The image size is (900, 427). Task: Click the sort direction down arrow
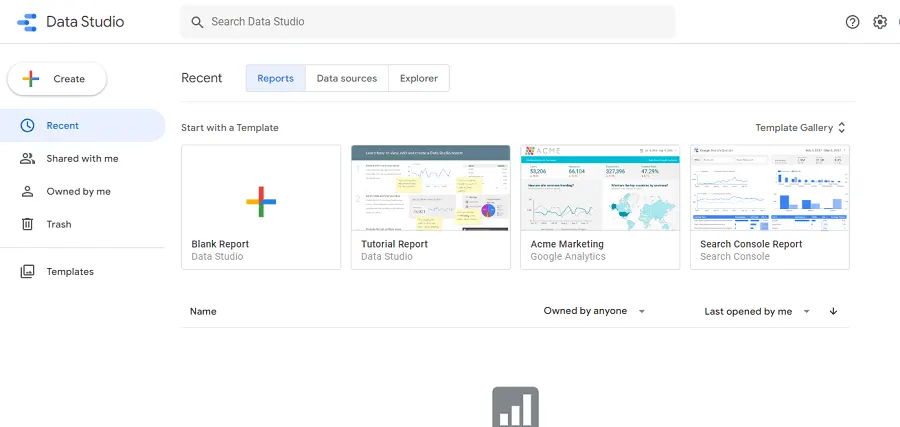point(833,311)
